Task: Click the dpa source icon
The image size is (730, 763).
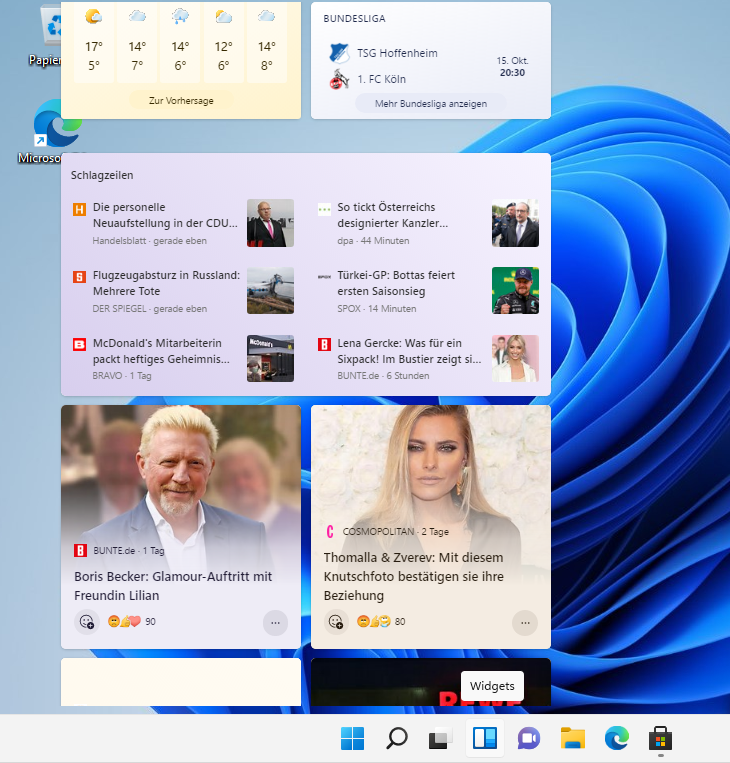Action: pos(324,209)
